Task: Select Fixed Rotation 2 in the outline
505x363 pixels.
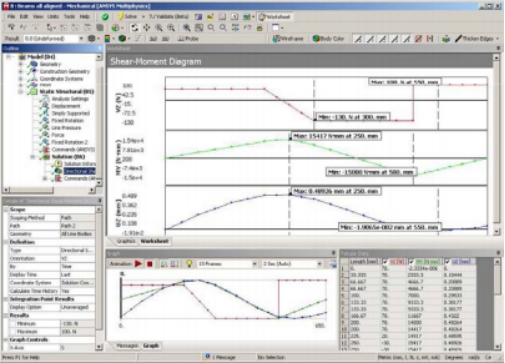Action: coord(69,142)
